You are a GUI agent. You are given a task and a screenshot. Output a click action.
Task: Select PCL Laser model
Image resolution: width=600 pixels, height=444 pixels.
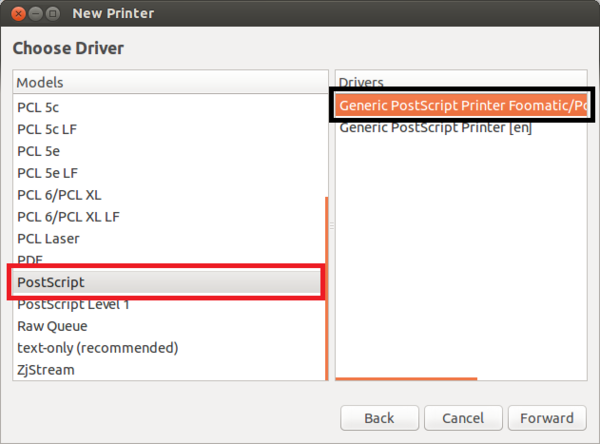(169, 238)
